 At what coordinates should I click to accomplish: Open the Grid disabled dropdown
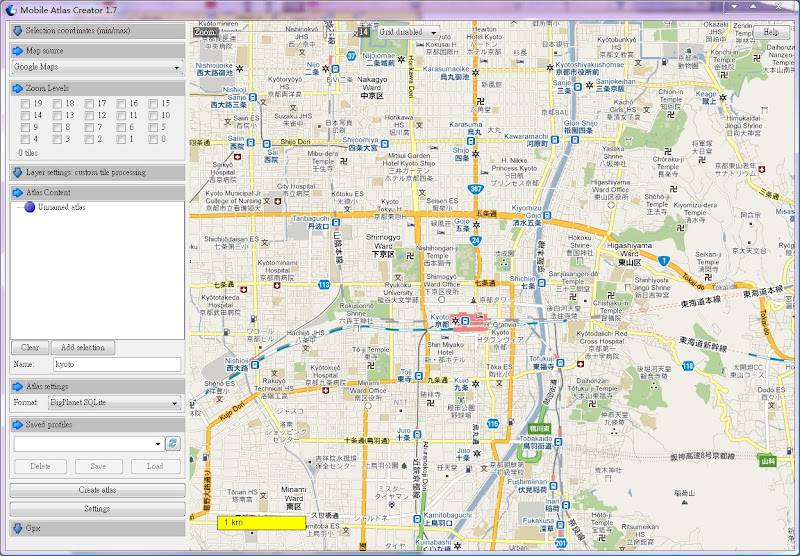(408, 32)
